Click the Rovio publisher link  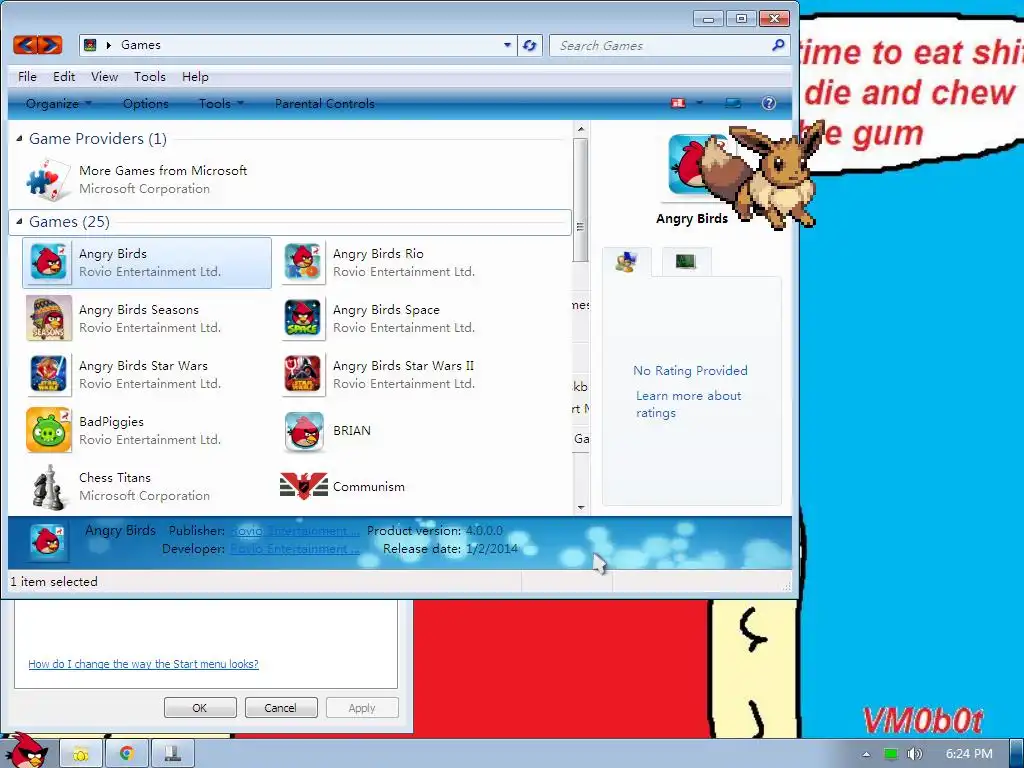(x=295, y=531)
